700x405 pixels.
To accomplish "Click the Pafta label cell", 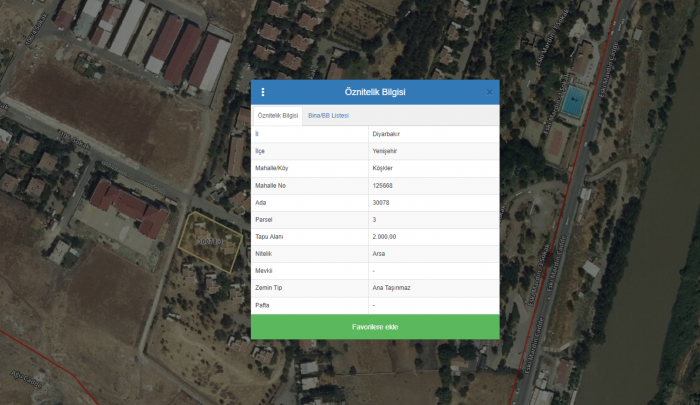I will tap(263, 304).
